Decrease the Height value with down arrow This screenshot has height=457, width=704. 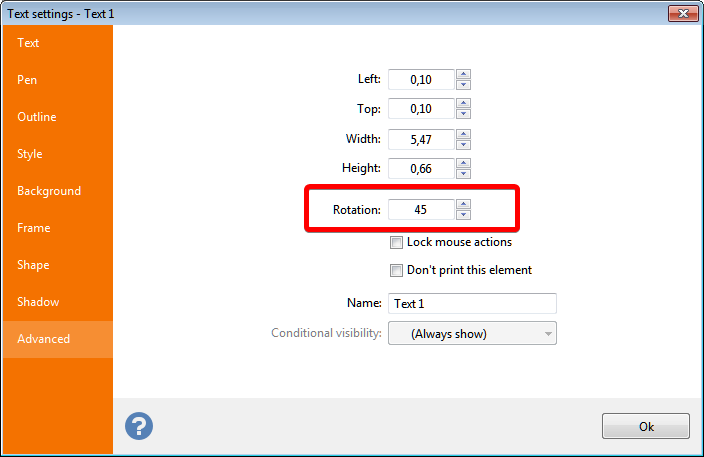463,175
